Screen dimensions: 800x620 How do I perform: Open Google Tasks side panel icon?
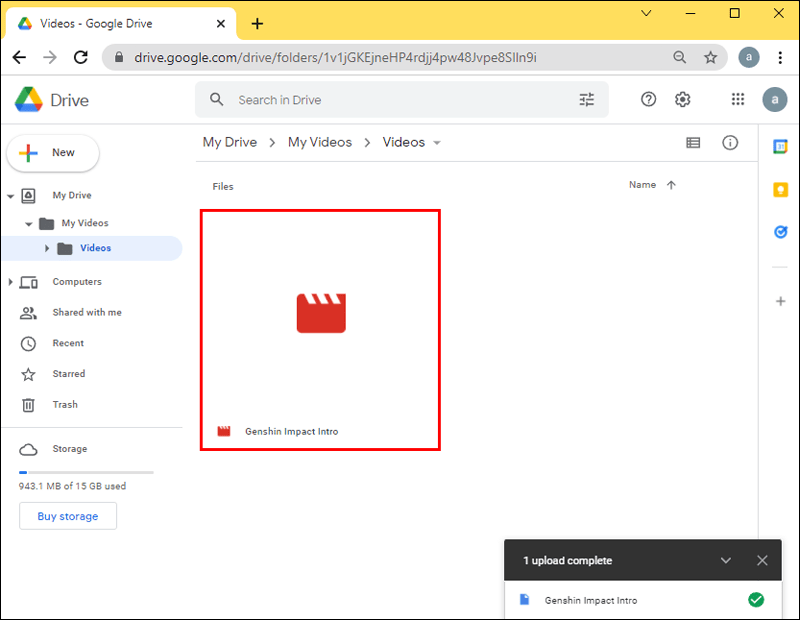point(780,232)
